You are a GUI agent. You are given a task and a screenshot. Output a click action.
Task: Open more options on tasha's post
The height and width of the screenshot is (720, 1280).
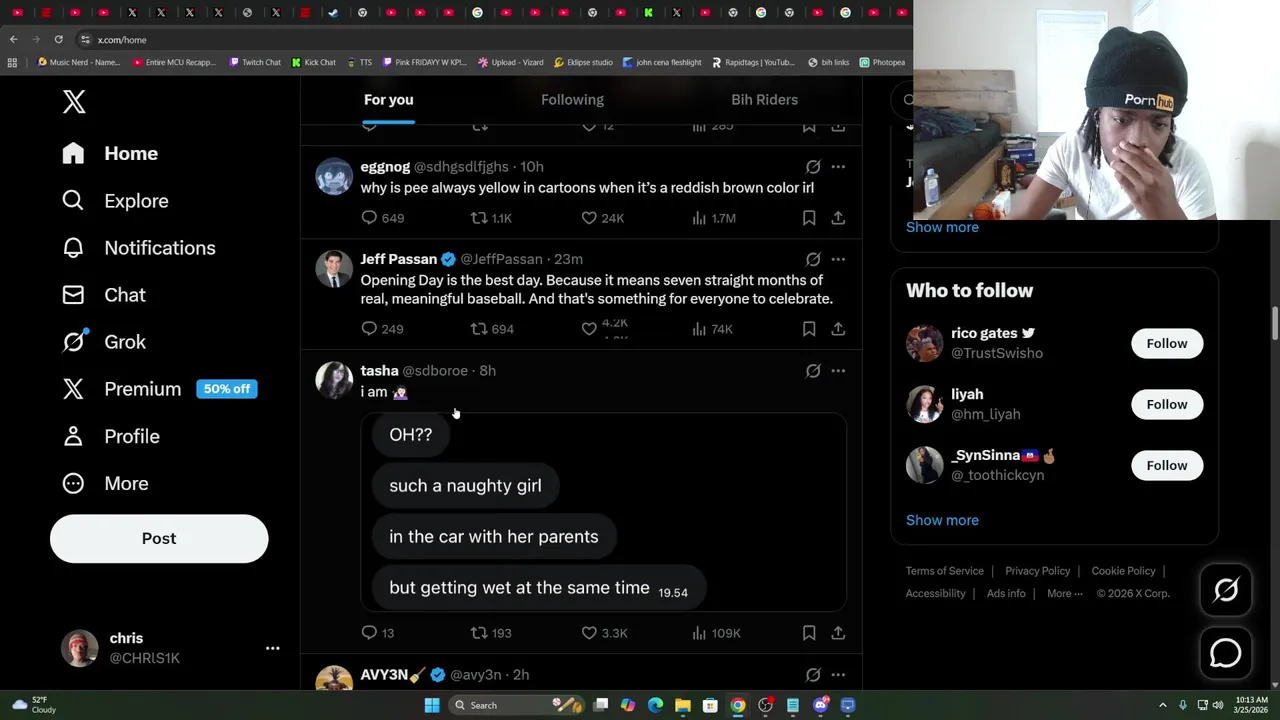pos(838,371)
